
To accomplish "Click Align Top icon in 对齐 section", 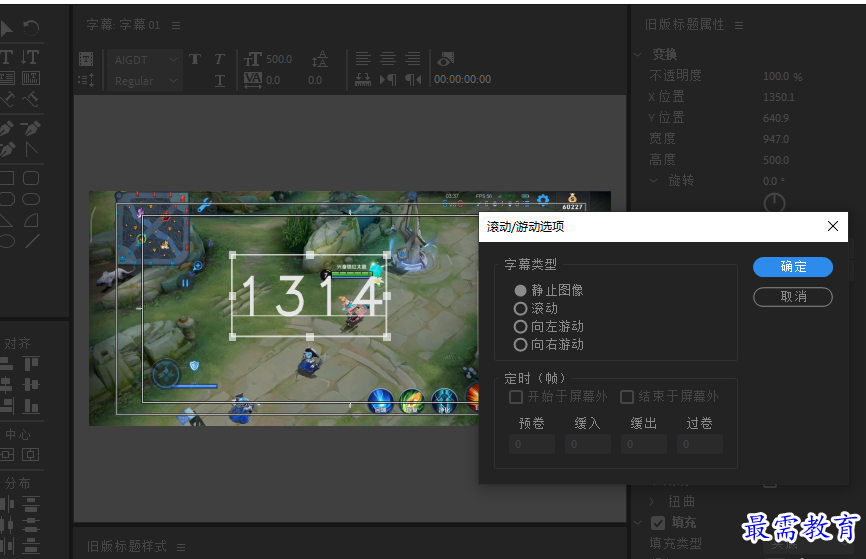I will (x=31, y=363).
